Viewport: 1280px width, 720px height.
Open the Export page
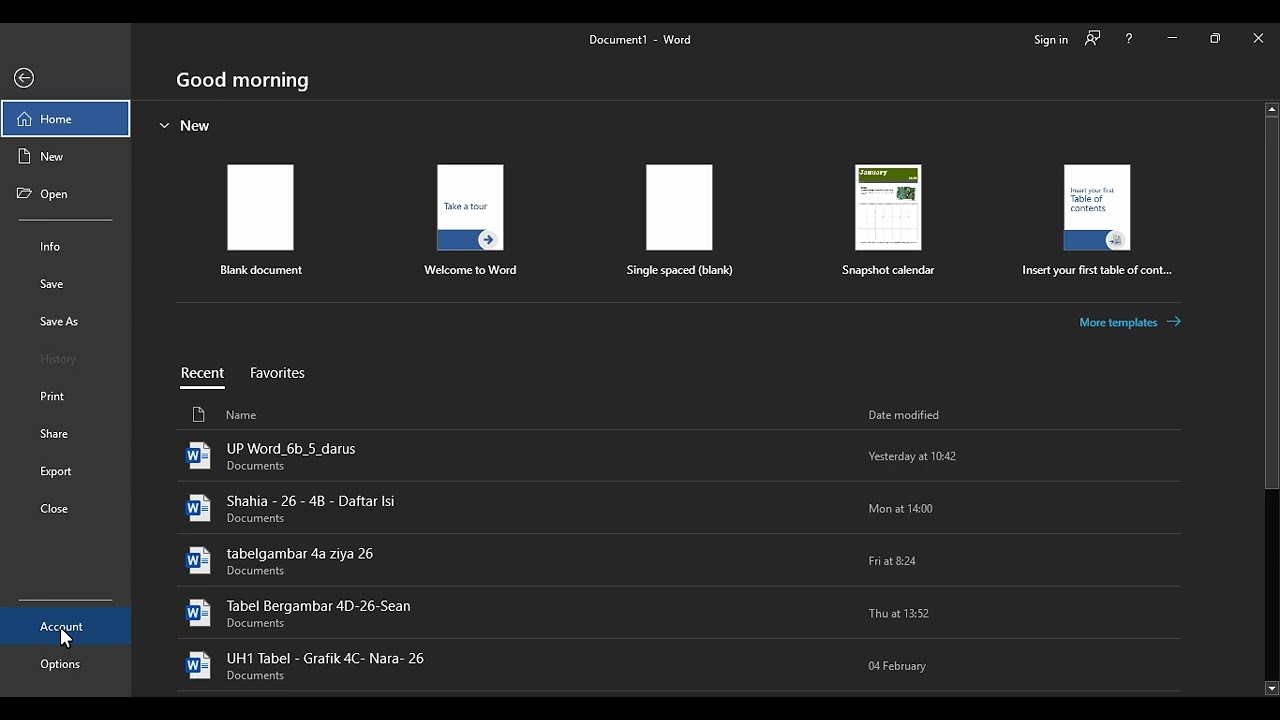[x=66, y=471]
